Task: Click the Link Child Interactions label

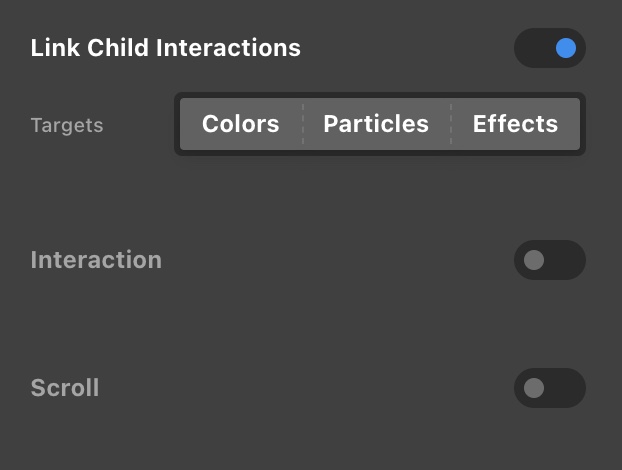Action: coord(165,48)
